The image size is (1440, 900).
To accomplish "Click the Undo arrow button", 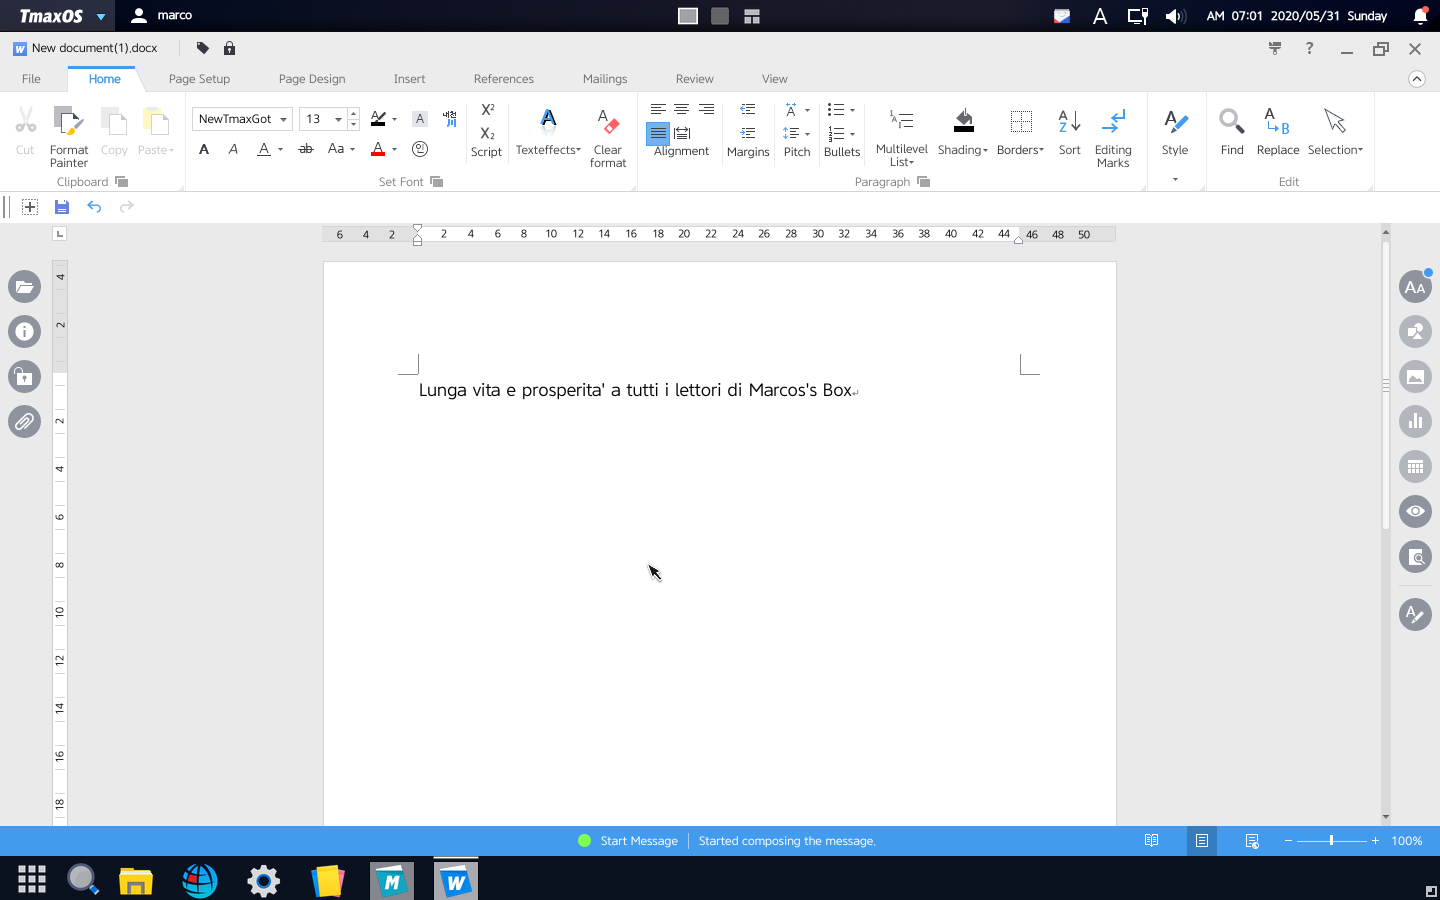I will tap(94, 206).
